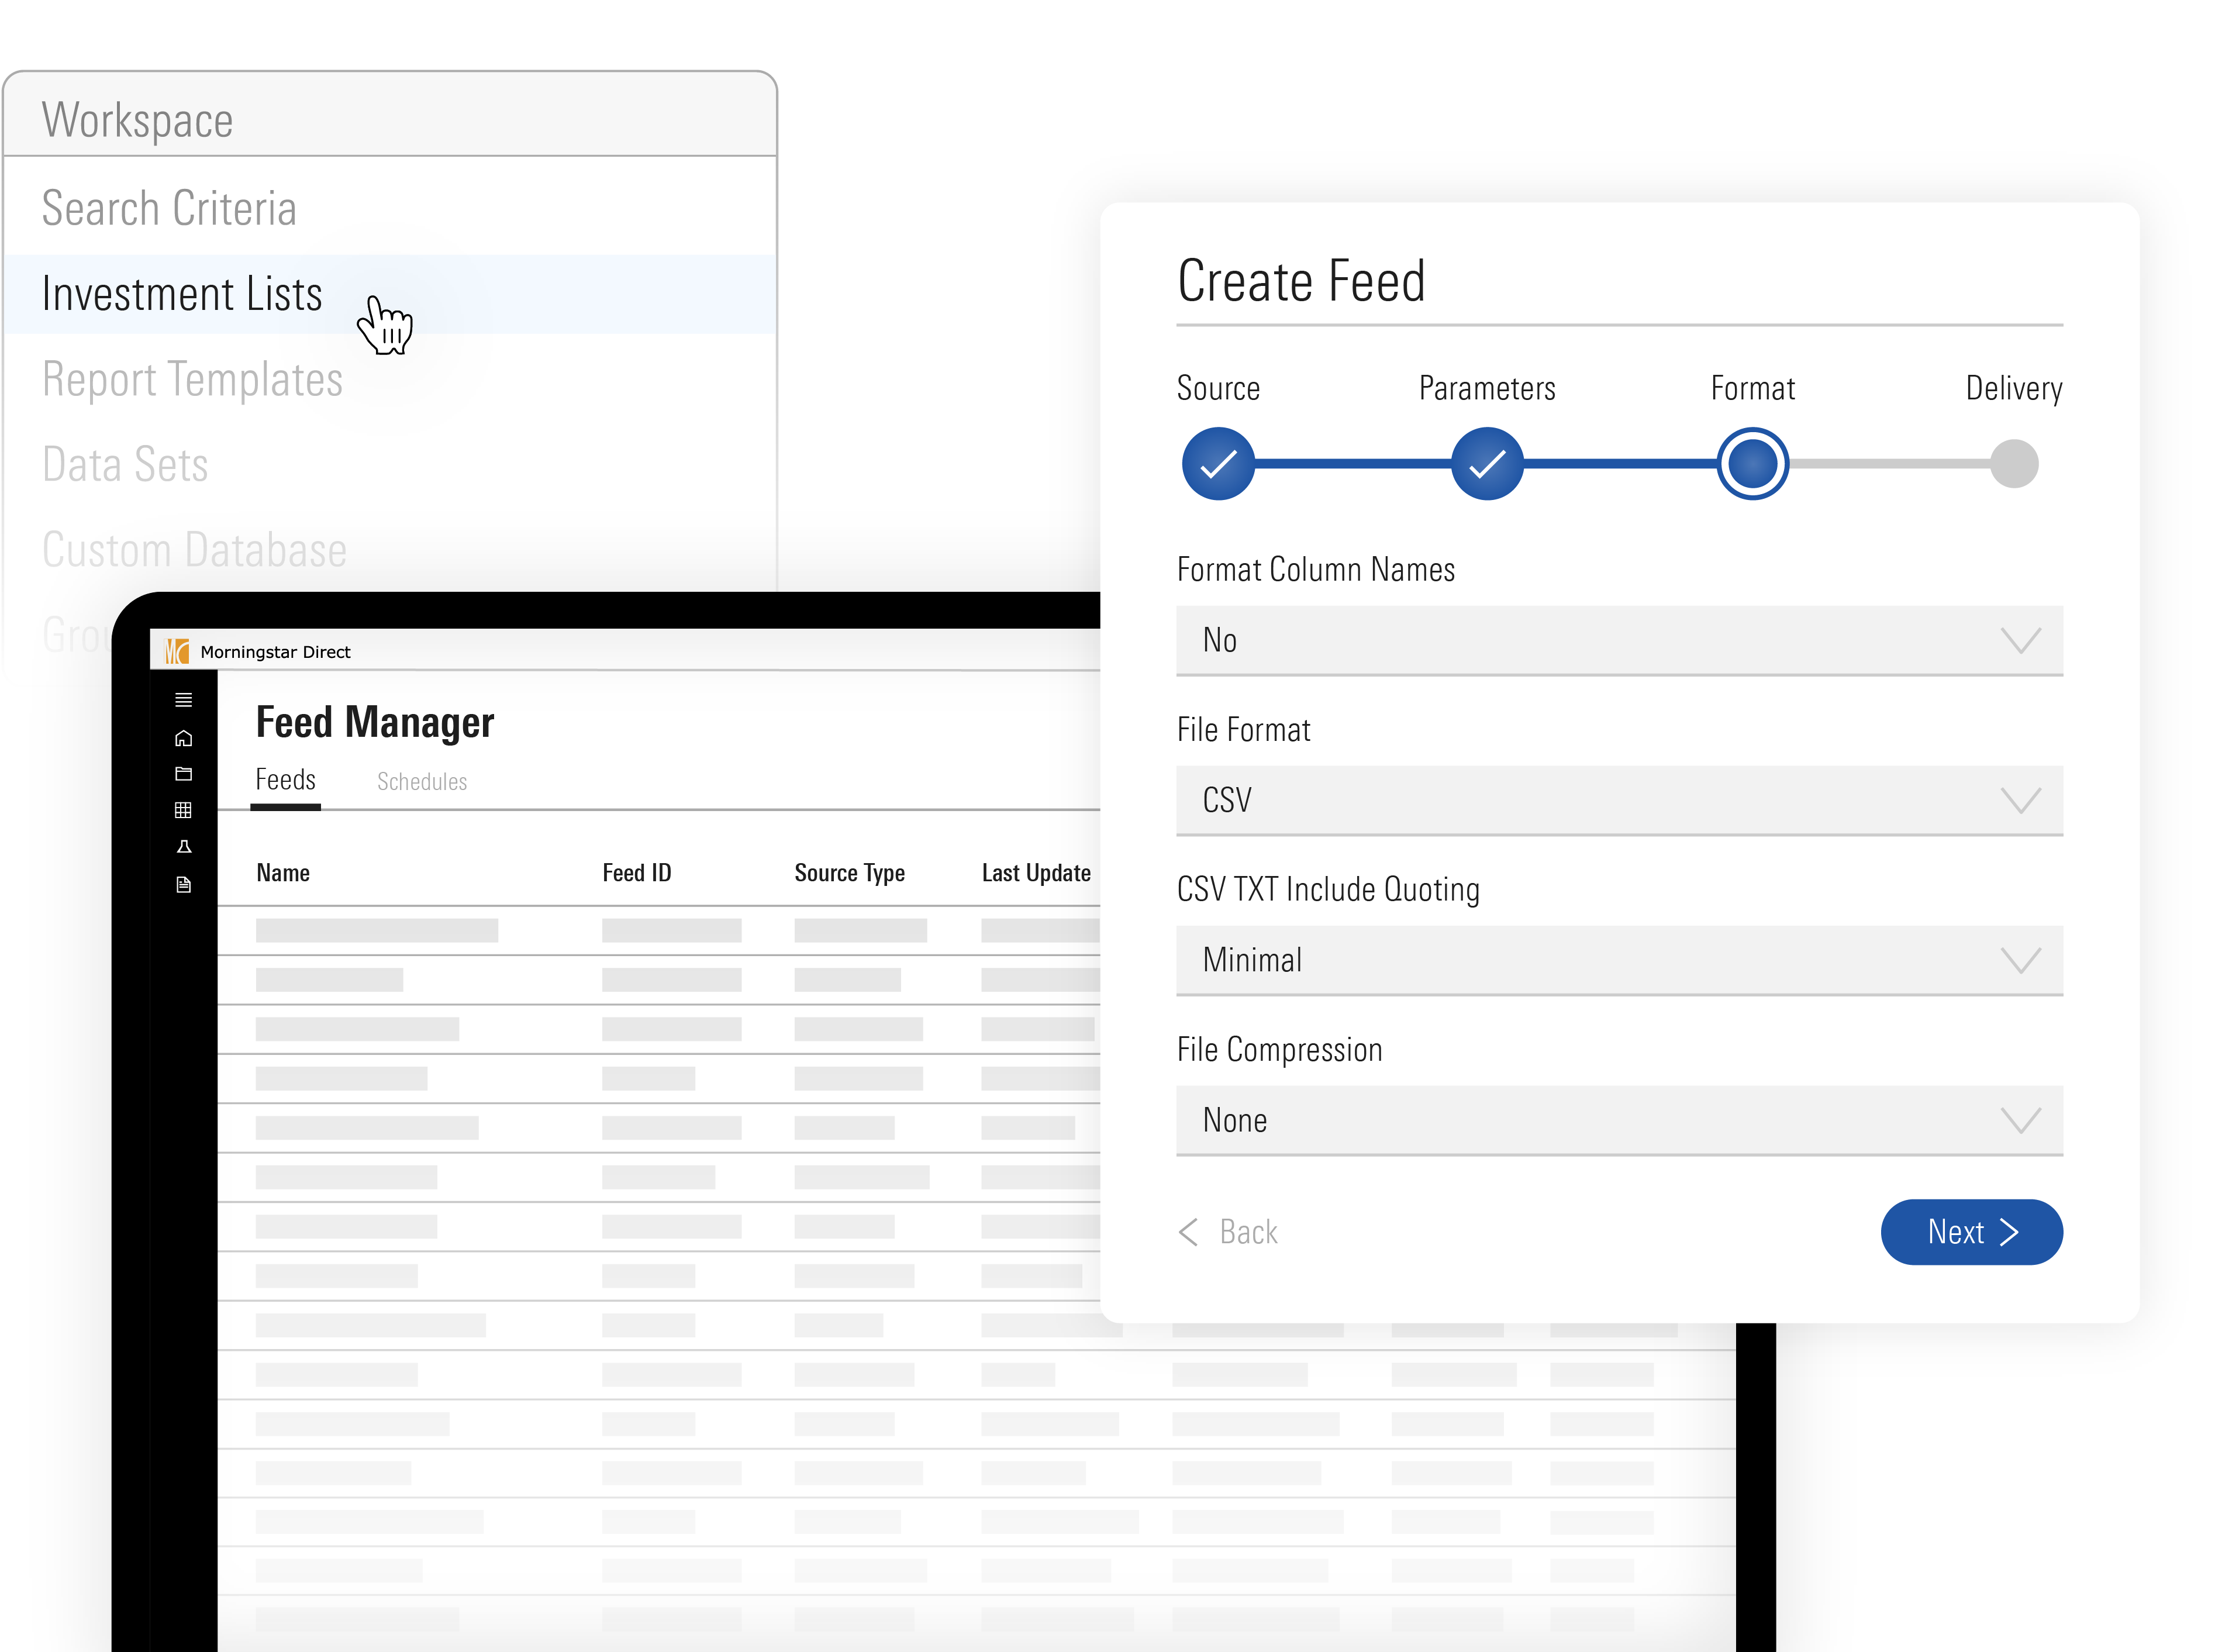Screen dimensions: 2215x1652
Task: Select Investment Lists in Workspace menu
Action: tap(390, 294)
